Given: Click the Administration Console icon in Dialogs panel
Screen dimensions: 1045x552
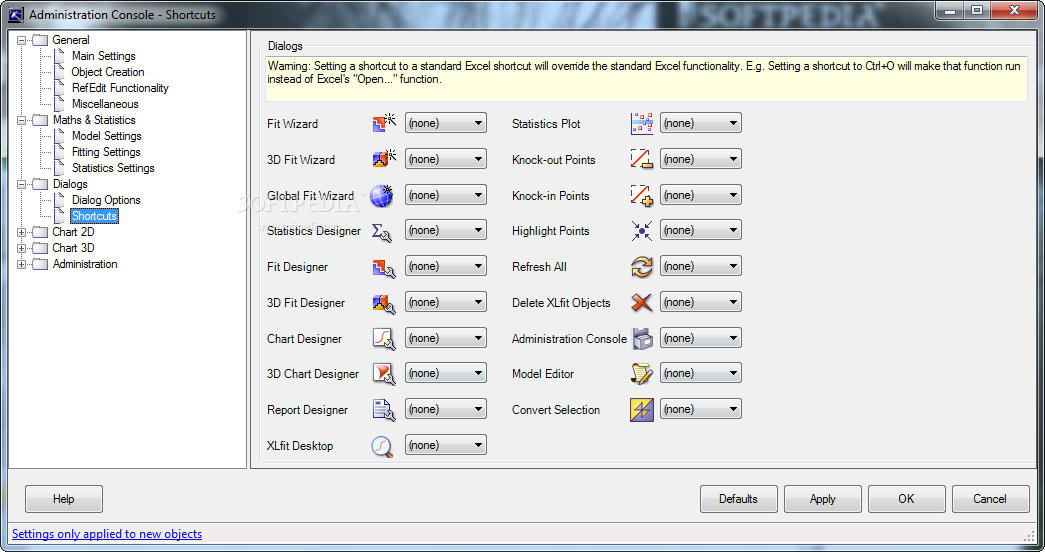Looking at the screenshot, I should point(642,339).
